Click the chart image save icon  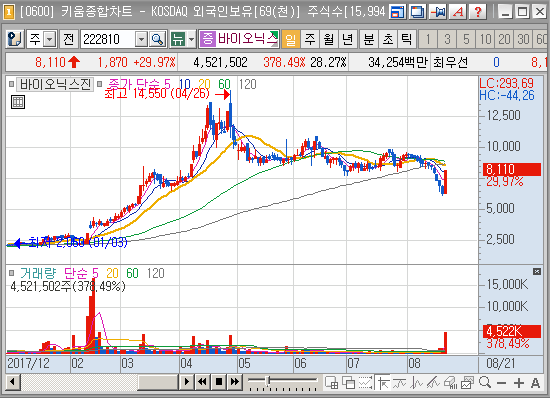(467, 383)
